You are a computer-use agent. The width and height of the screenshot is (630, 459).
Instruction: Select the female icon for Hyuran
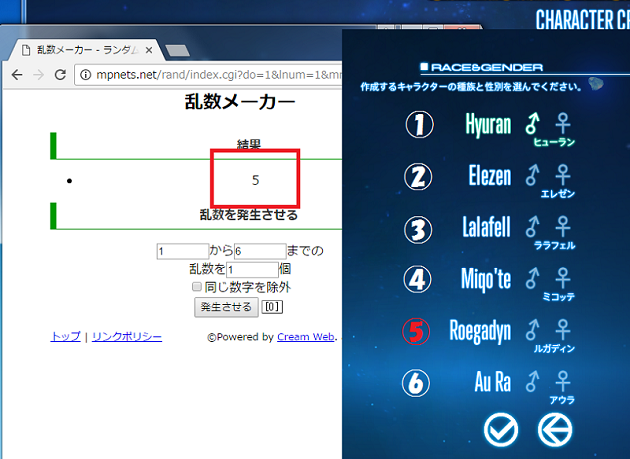click(562, 123)
